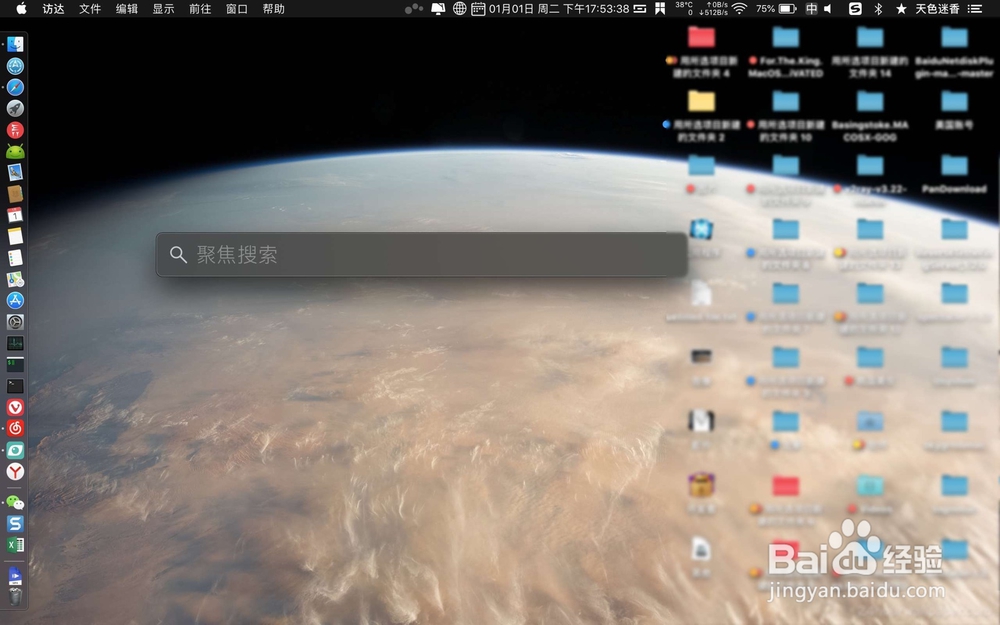Open the Apple menu
Screen dimensions: 1000x625
pyautogui.click(x=21, y=8)
